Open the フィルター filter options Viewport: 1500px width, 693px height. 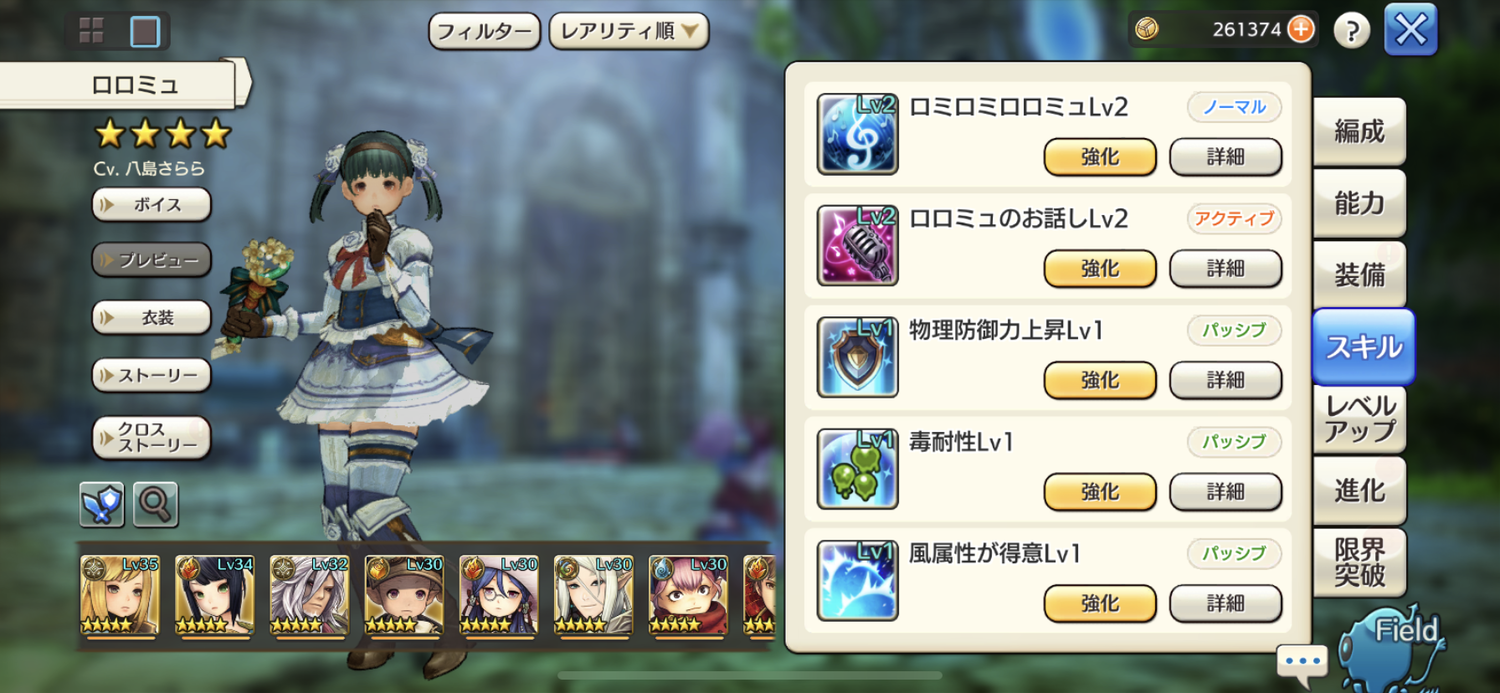pos(485,31)
